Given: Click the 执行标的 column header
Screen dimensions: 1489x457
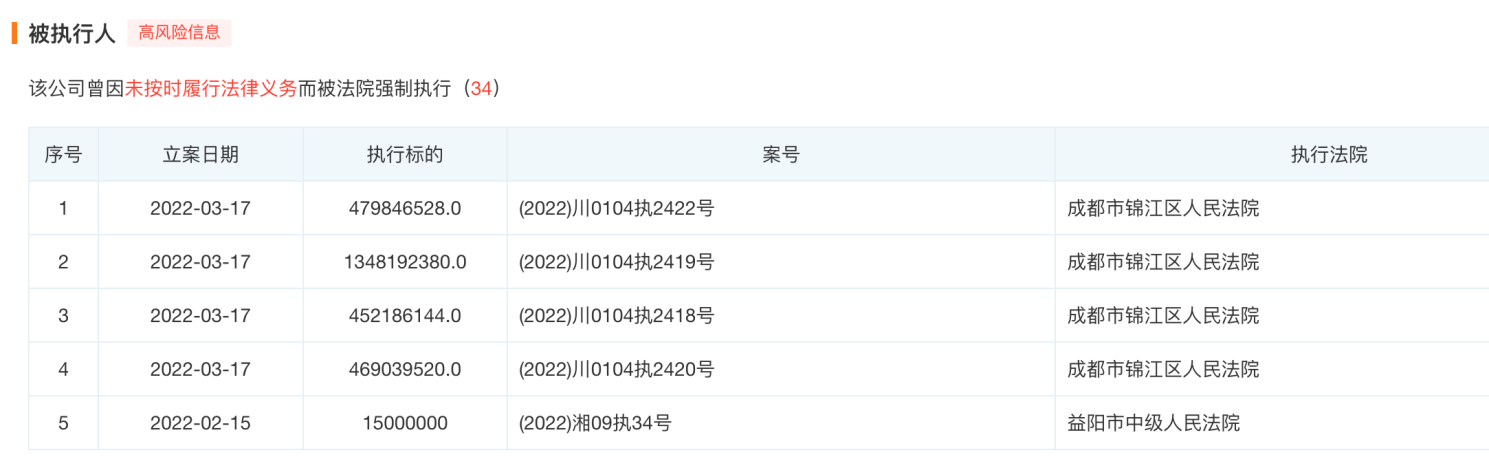Looking at the screenshot, I should (x=405, y=155).
